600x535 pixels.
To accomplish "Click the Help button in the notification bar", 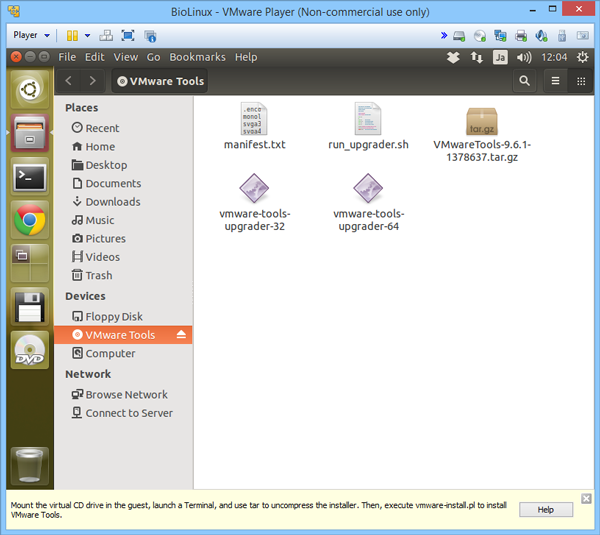I will 546,509.
